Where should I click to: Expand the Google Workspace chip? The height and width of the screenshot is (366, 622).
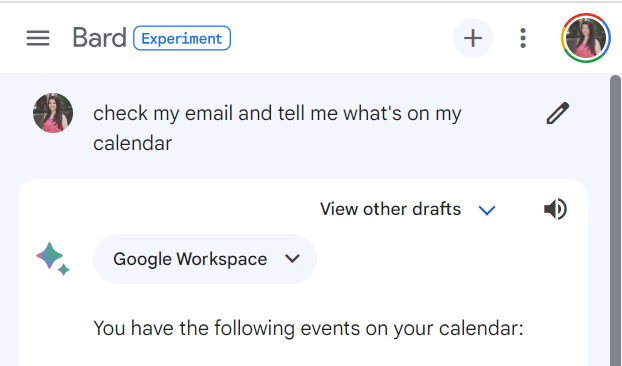pyautogui.click(x=205, y=259)
